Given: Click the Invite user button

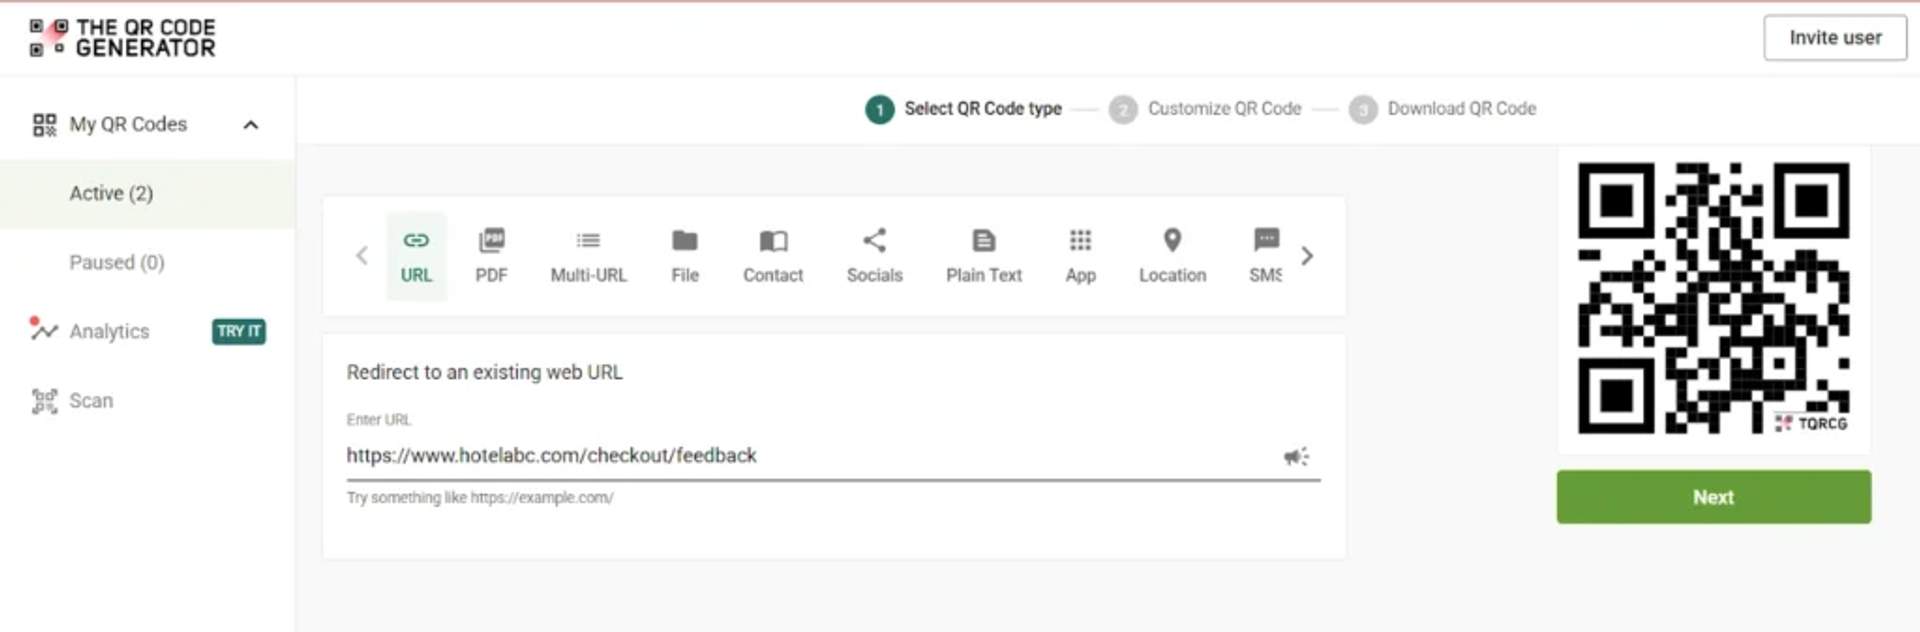Looking at the screenshot, I should [x=1834, y=38].
